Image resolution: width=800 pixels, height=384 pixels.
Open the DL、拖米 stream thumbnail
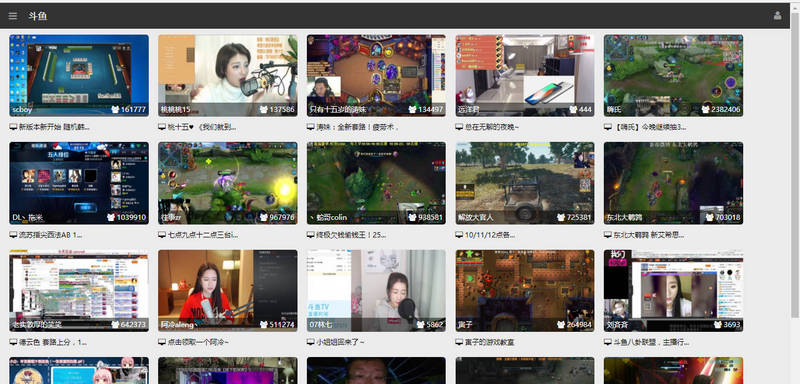point(79,183)
